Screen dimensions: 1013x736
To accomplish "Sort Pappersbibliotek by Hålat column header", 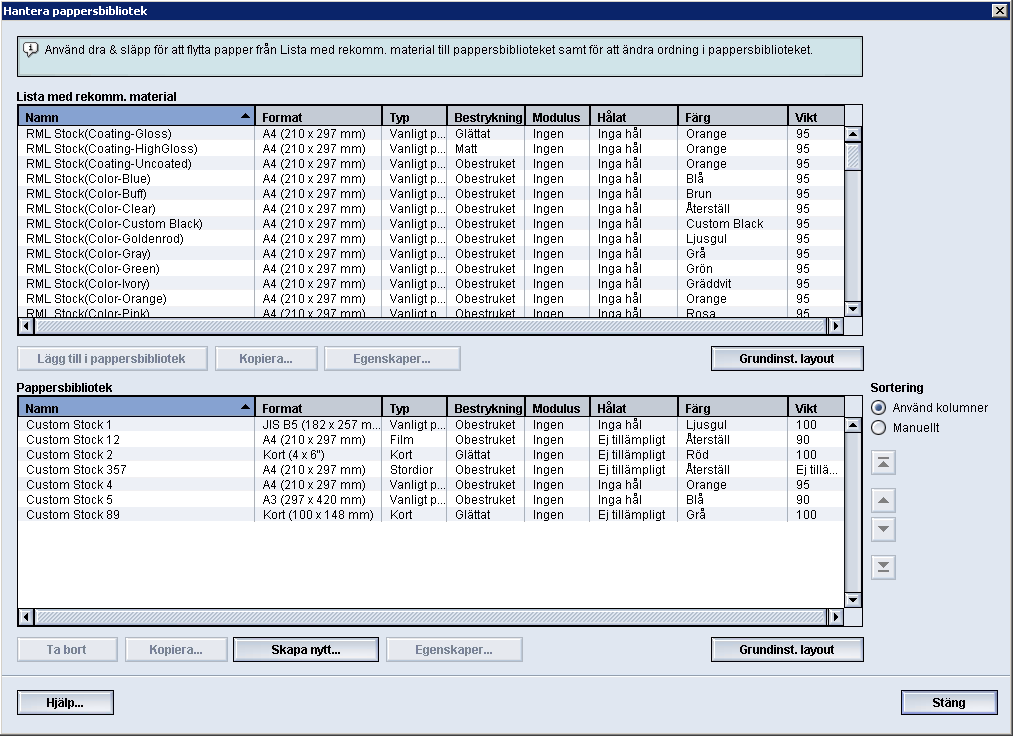I will pos(634,408).
